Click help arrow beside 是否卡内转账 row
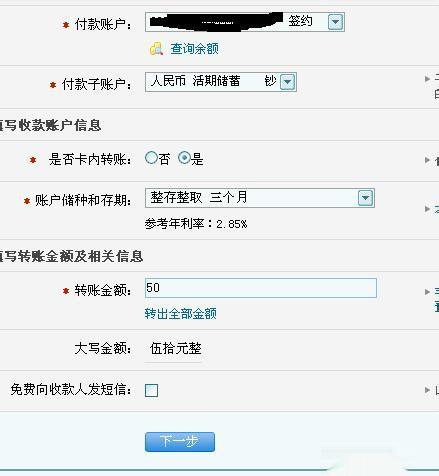 (427, 160)
